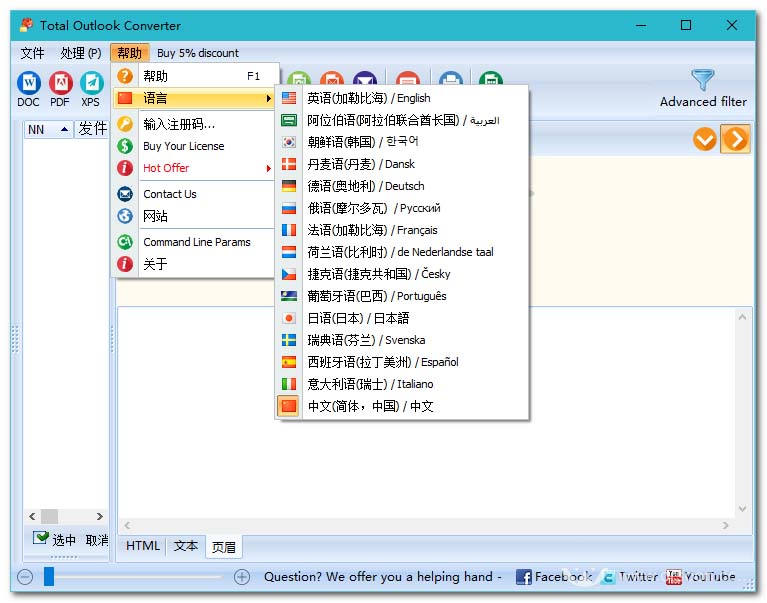767x603 pixels.
Task: Open the Twitter link
Action: click(630, 577)
